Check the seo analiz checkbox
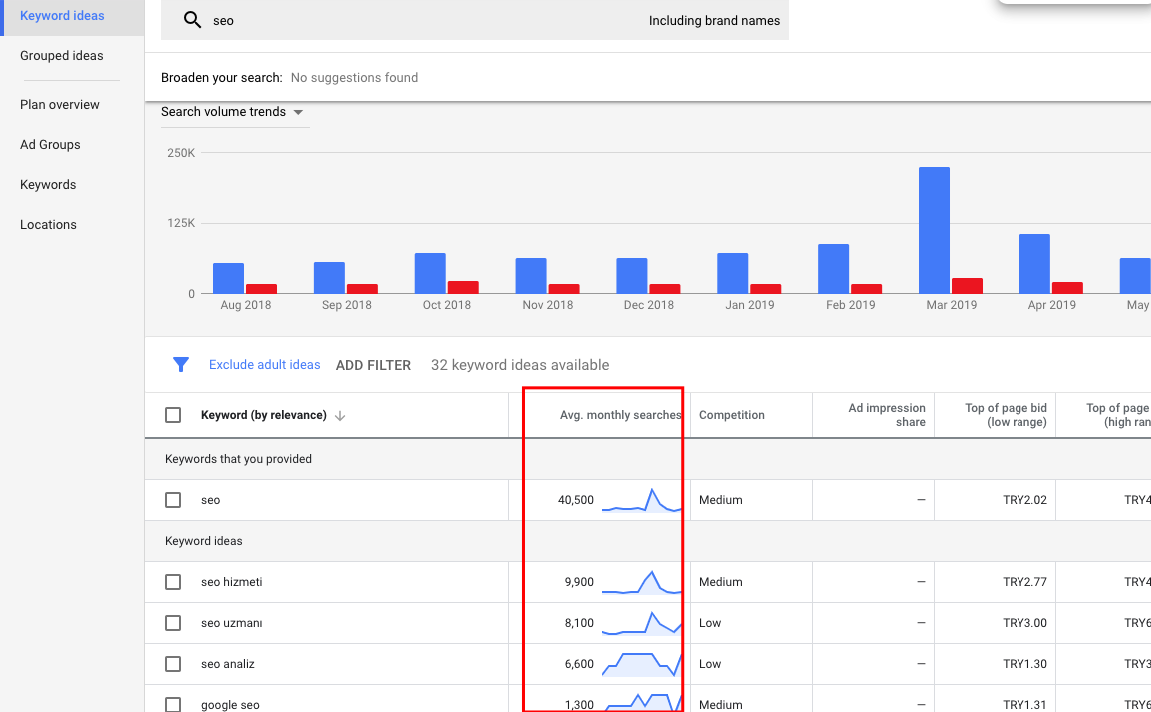The width and height of the screenshot is (1151, 712). click(x=173, y=664)
